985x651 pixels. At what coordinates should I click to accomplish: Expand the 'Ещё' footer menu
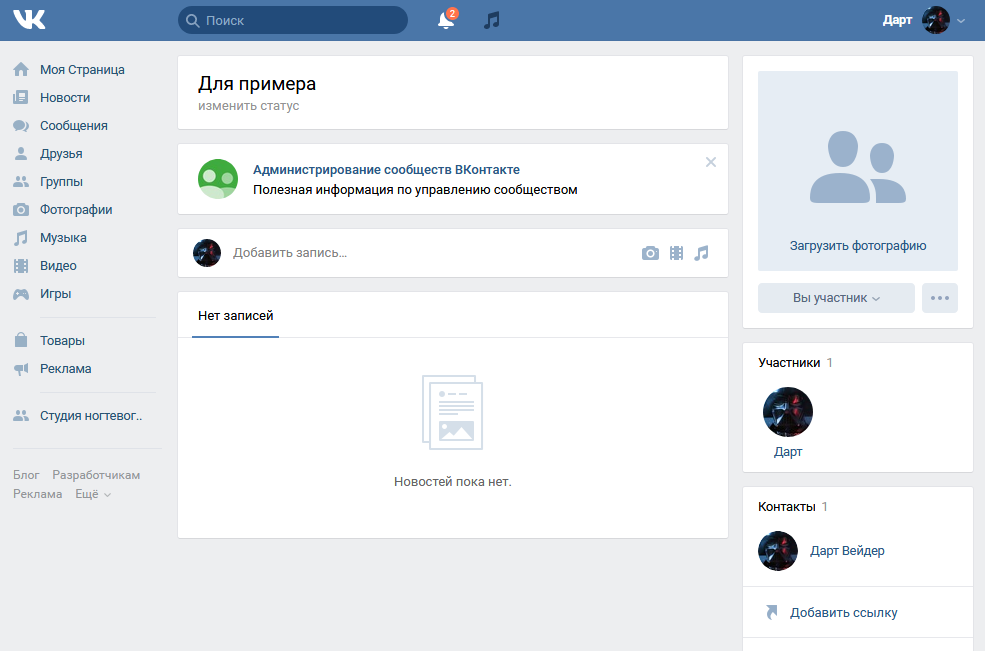click(92, 494)
